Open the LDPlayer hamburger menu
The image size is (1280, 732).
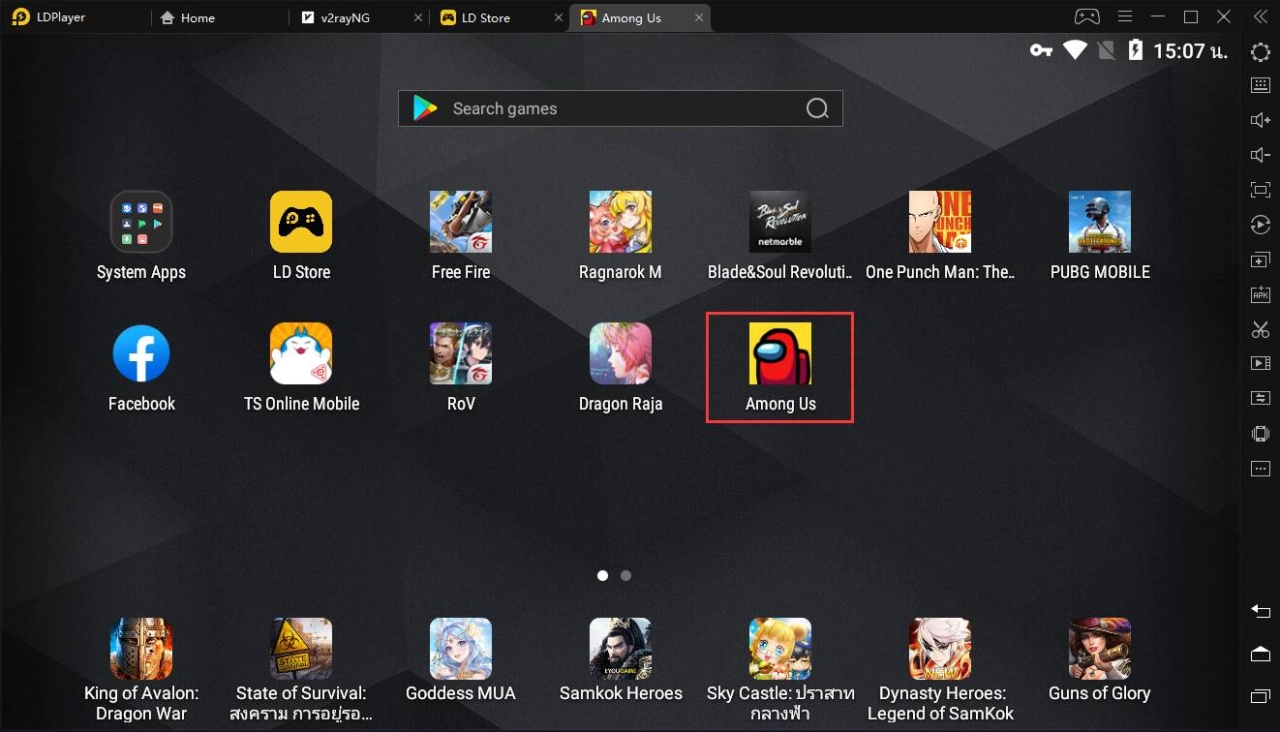click(1125, 17)
